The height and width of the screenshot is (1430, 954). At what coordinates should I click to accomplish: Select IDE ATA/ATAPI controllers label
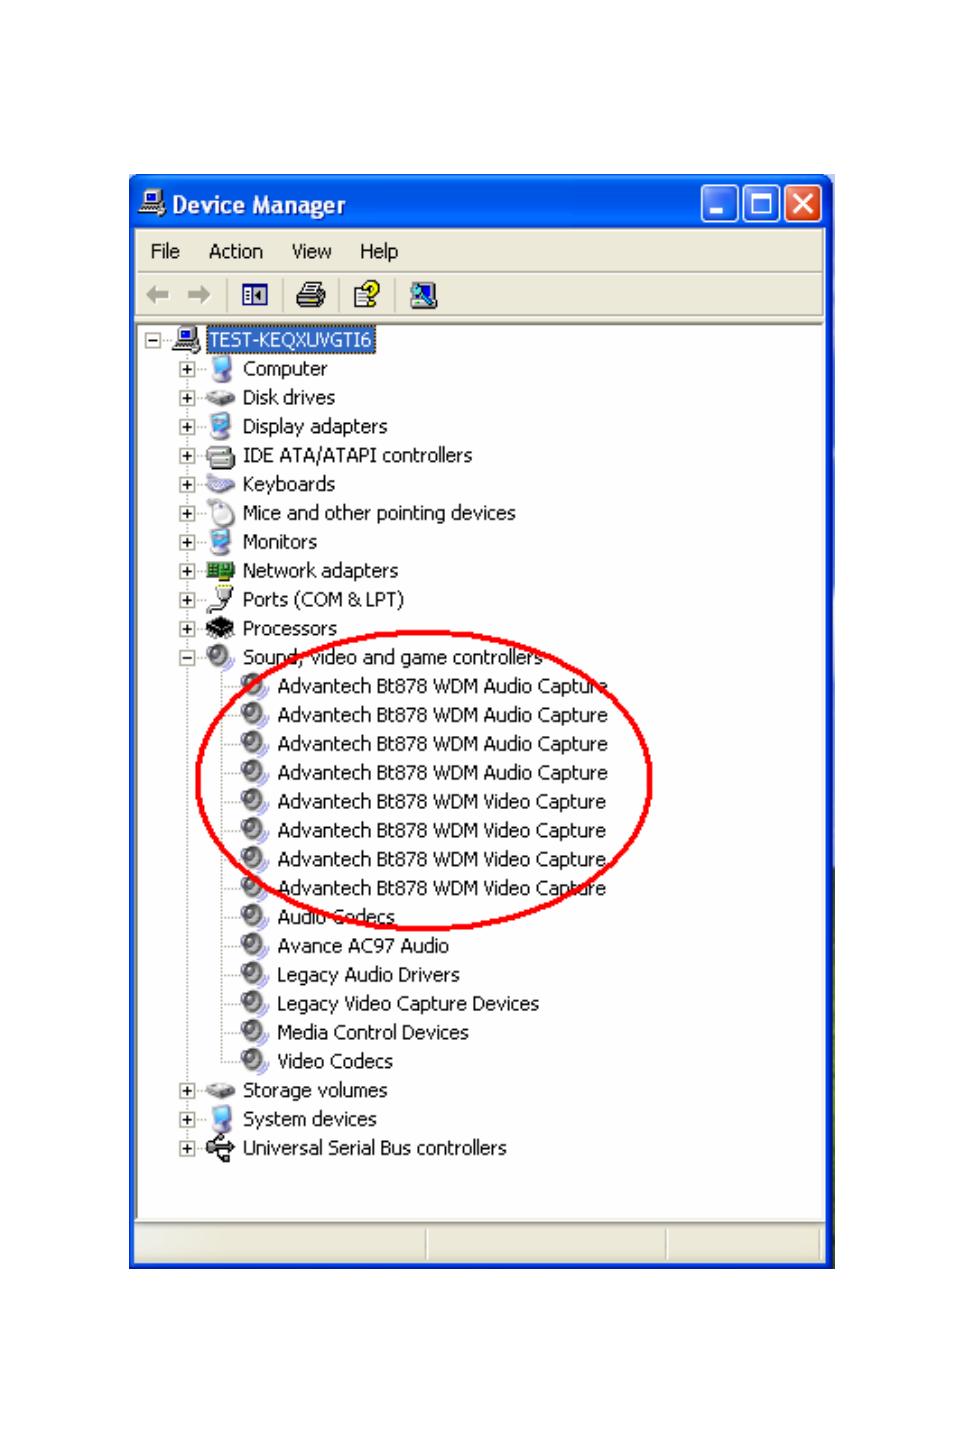coord(357,456)
